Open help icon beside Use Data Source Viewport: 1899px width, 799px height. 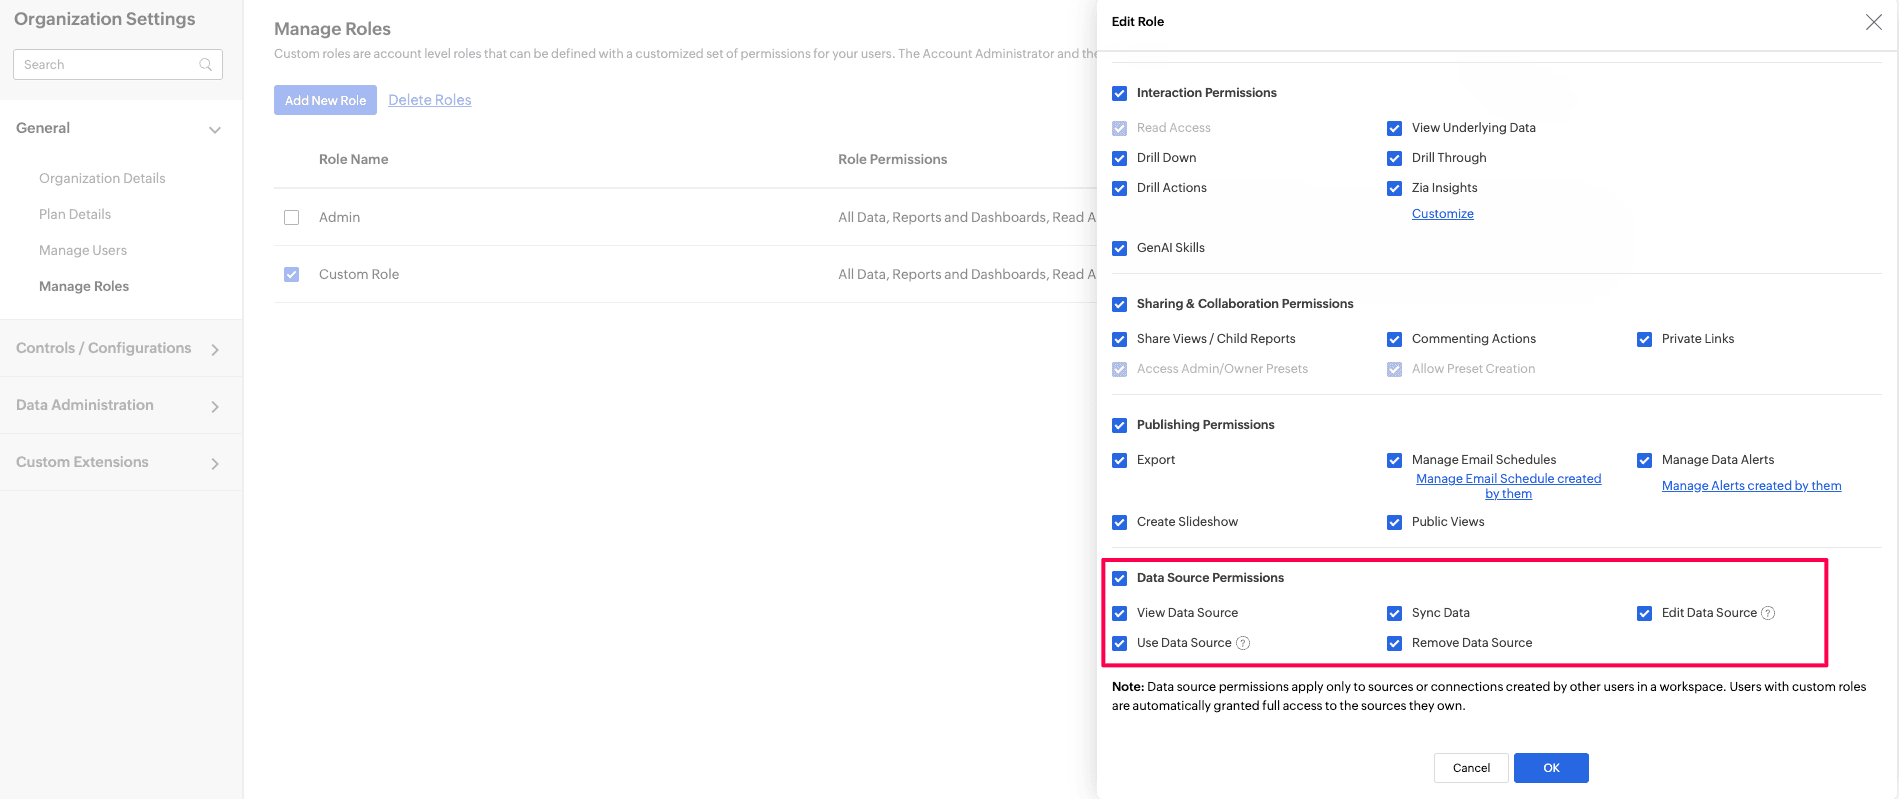1243,643
